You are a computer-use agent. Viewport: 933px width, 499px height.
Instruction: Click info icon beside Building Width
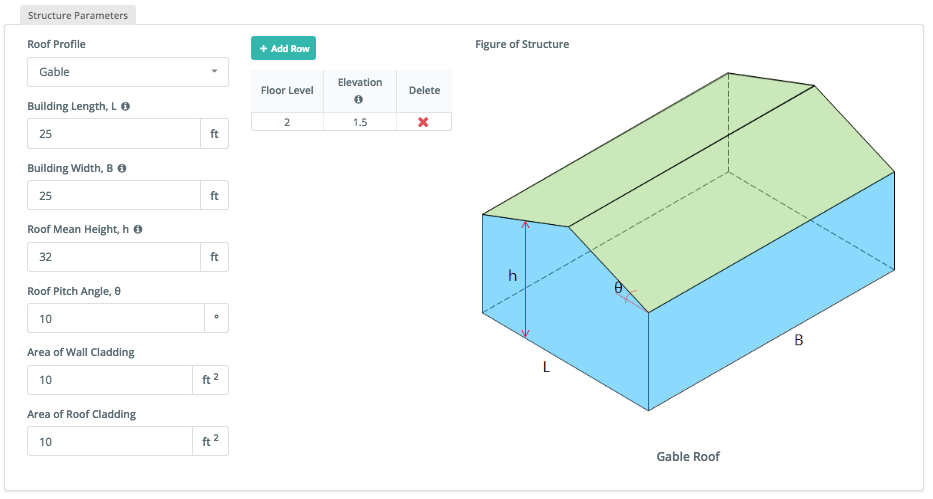pyautogui.click(x=122, y=168)
